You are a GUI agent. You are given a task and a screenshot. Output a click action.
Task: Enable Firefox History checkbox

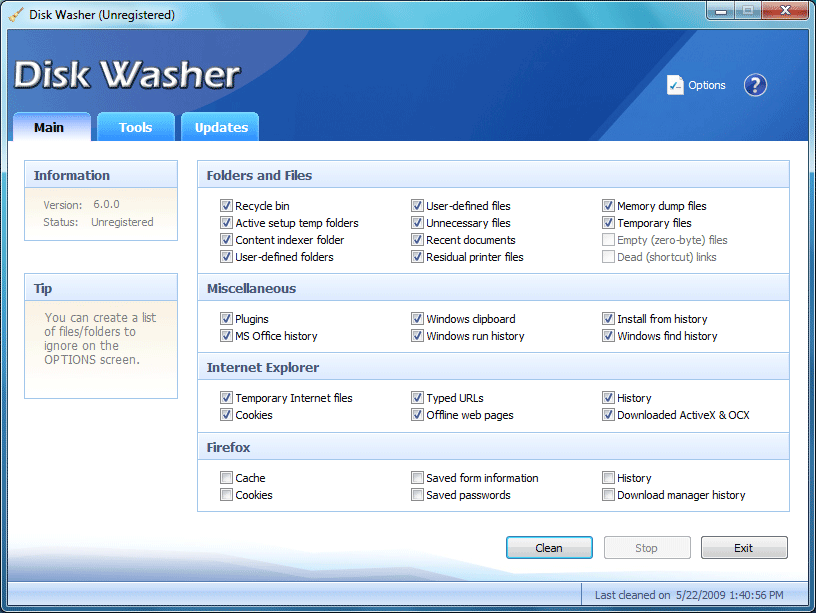coord(608,478)
